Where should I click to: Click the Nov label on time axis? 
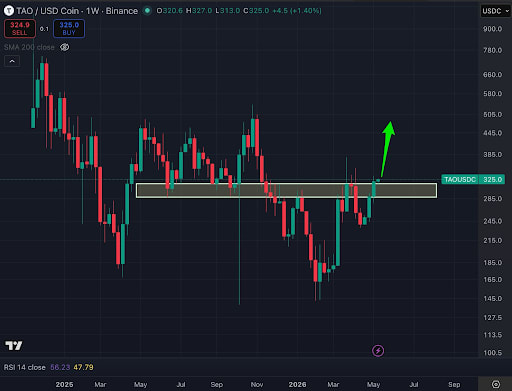click(257, 385)
